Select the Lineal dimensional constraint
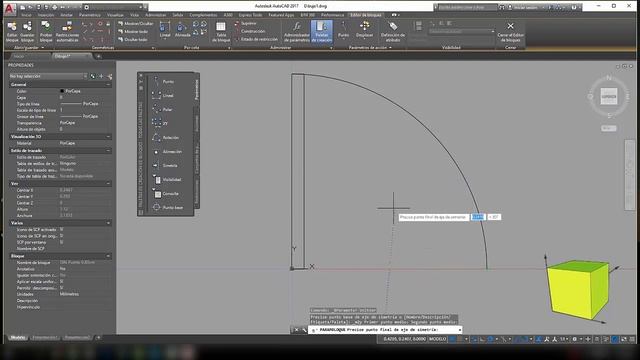The width and height of the screenshot is (640, 360). [165, 29]
